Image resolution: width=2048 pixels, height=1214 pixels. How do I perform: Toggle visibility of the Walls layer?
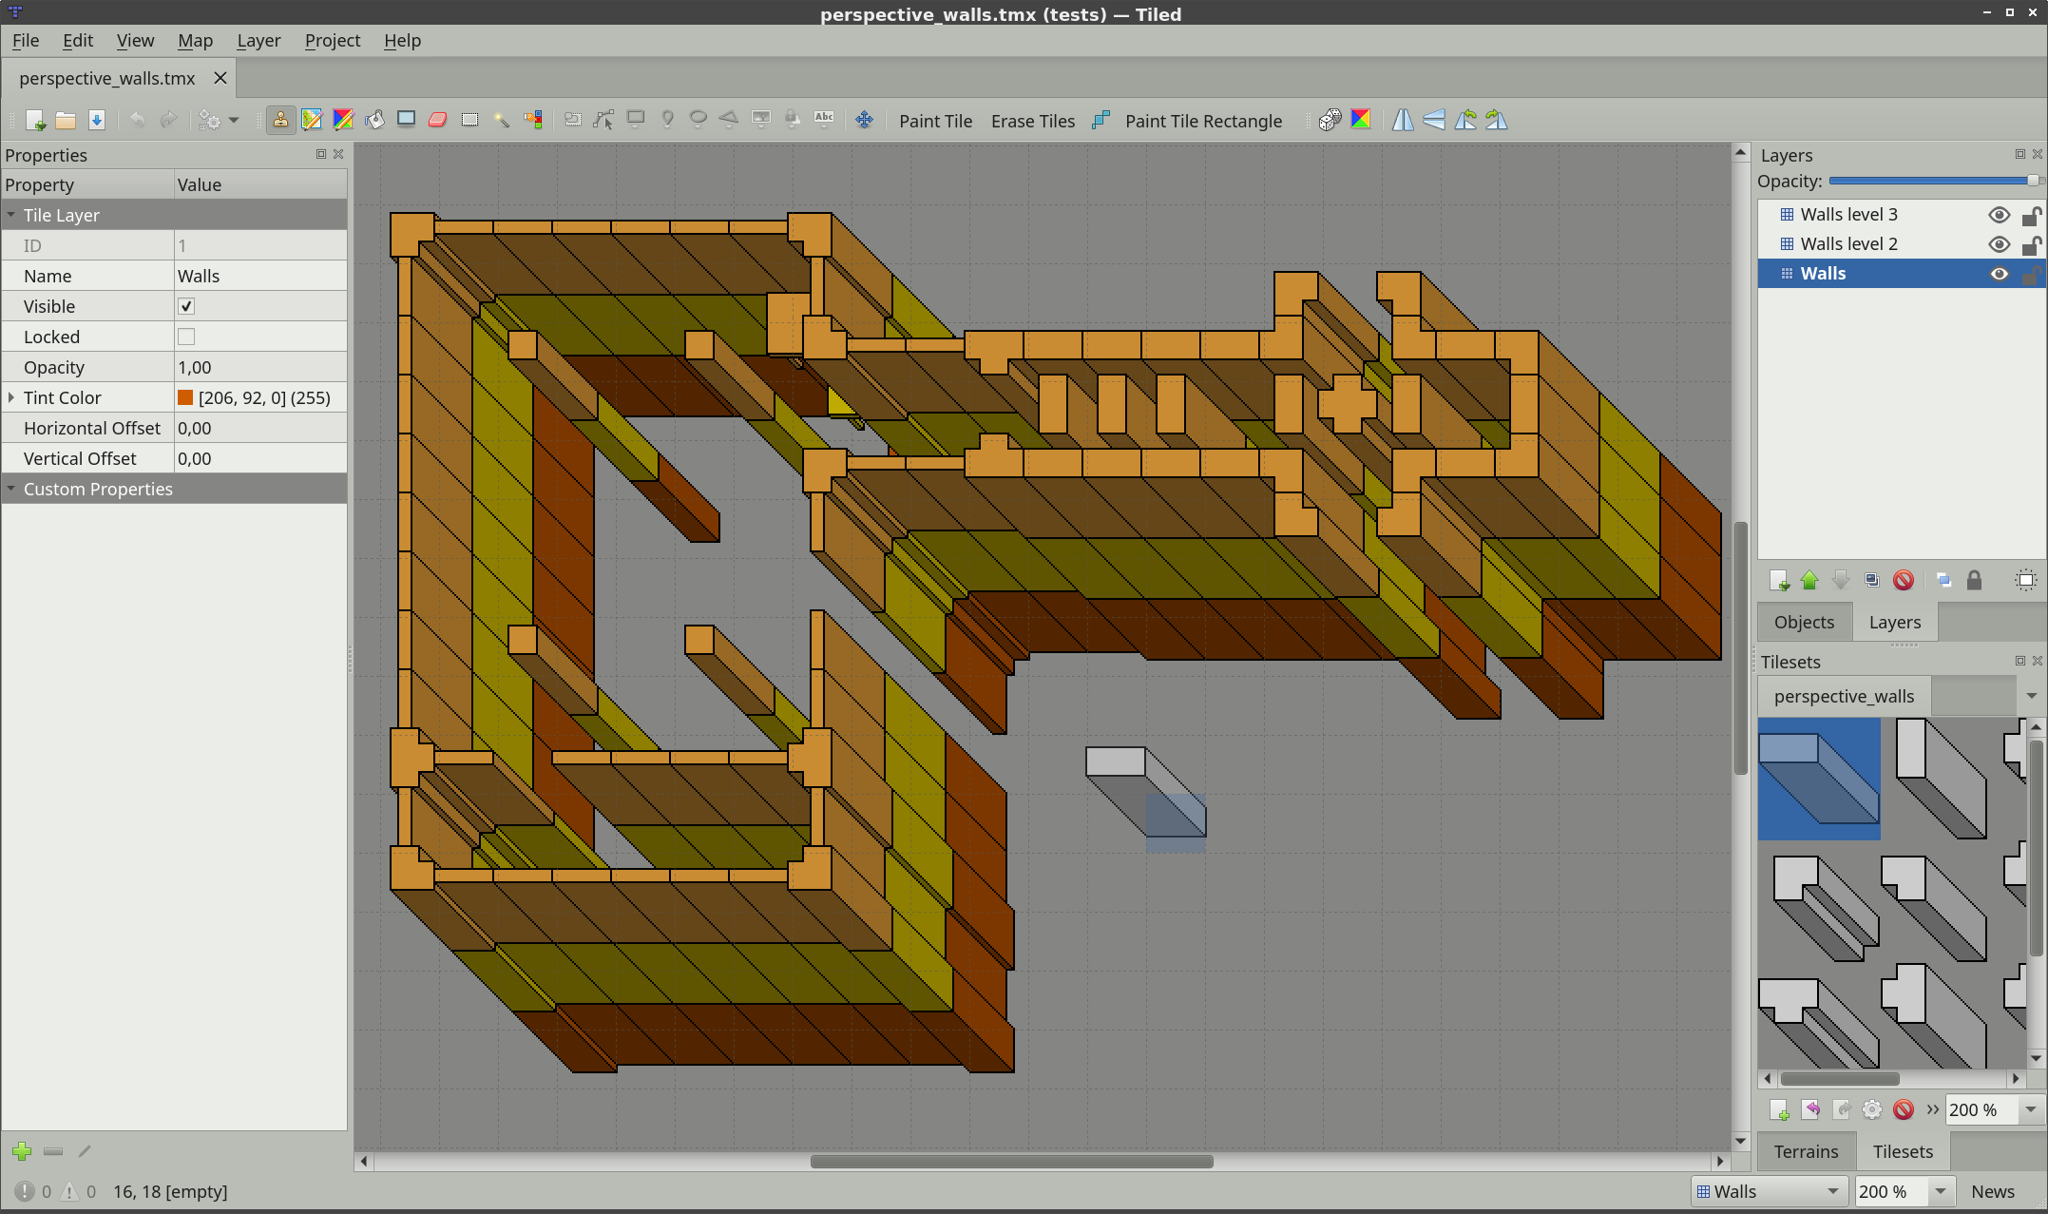point(1998,274)
